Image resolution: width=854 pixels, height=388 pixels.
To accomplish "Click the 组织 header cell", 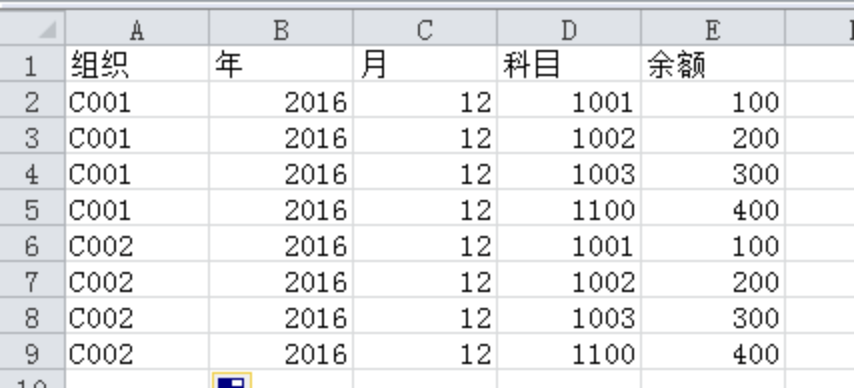I will tap(137, 64).
